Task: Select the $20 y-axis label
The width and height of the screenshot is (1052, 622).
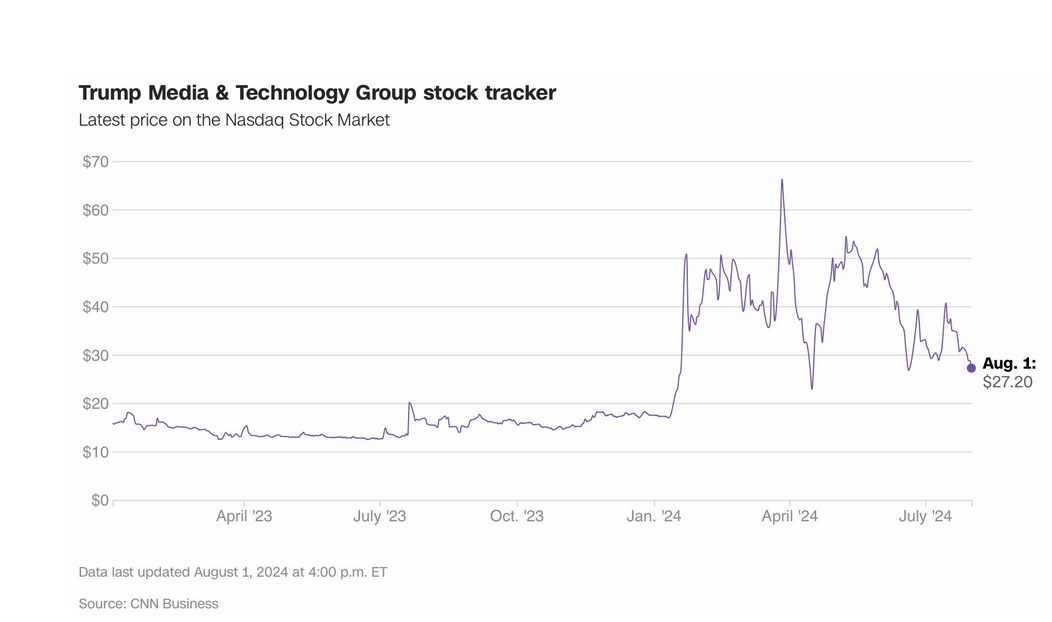Action: 95,403
